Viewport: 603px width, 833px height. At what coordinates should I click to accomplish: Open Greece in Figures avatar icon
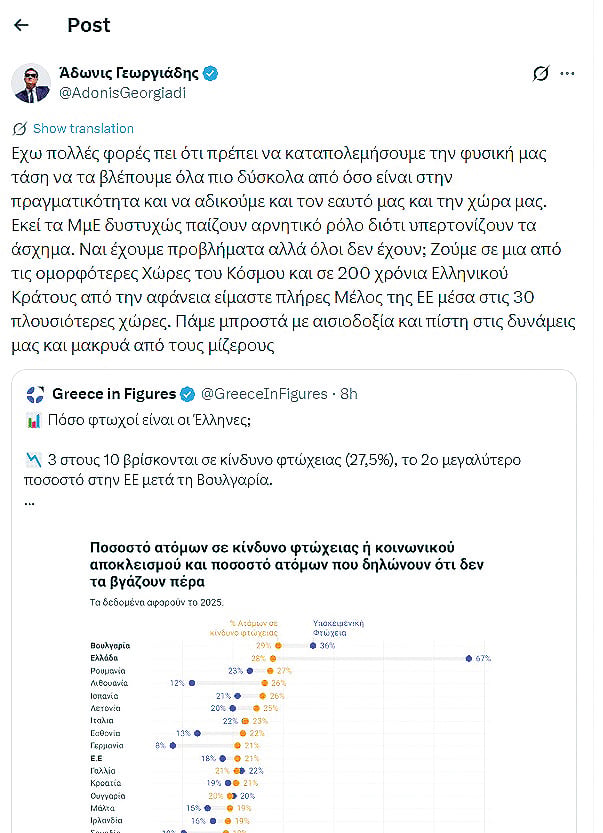tap(36, 394)
